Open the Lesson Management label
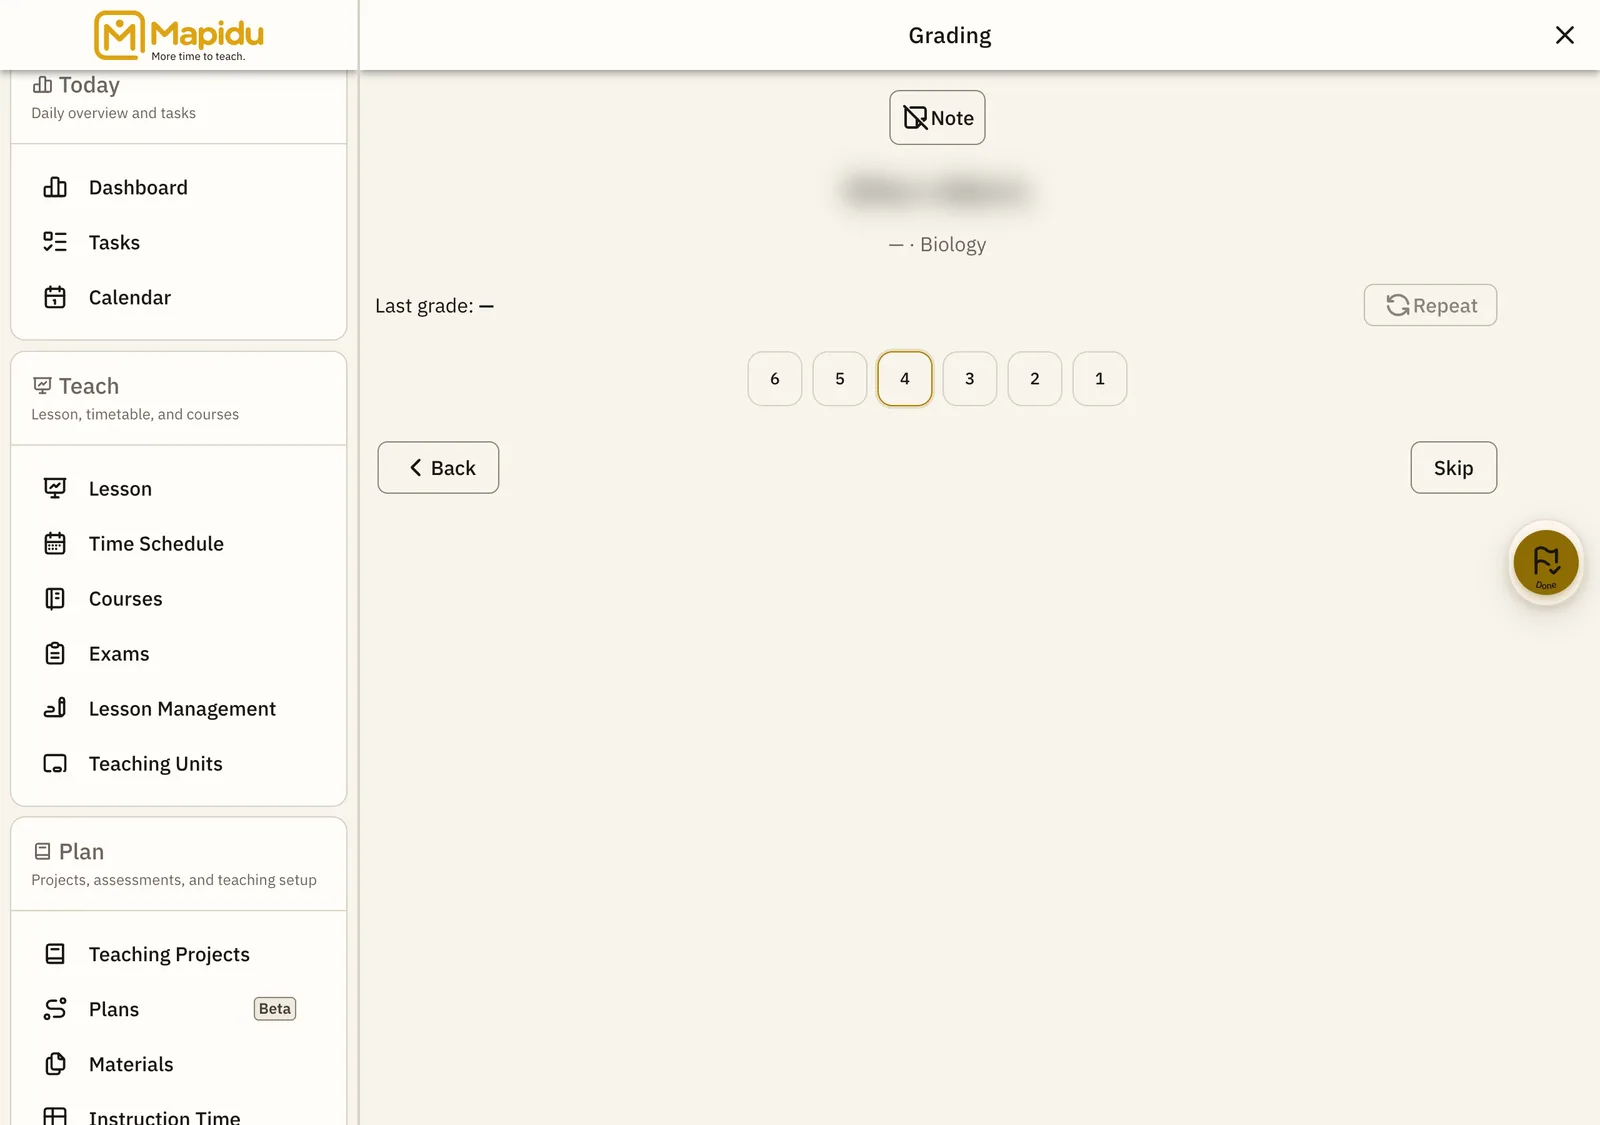This screenshot has width=1600, height=1125. [182, 709]
